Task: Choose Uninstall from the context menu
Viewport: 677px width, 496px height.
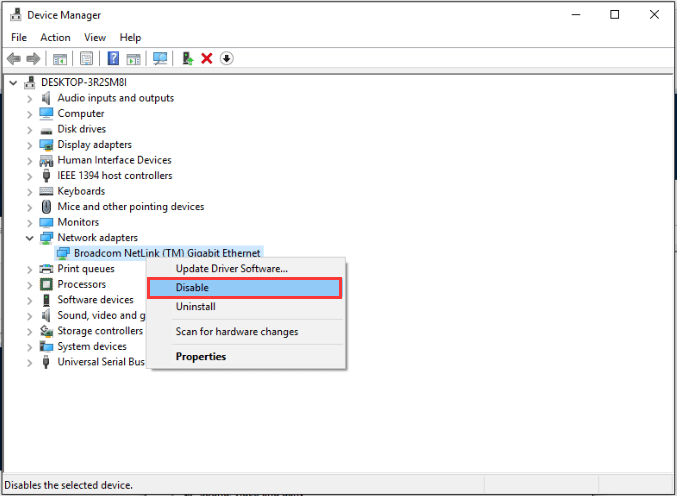Action: point(195,307)
